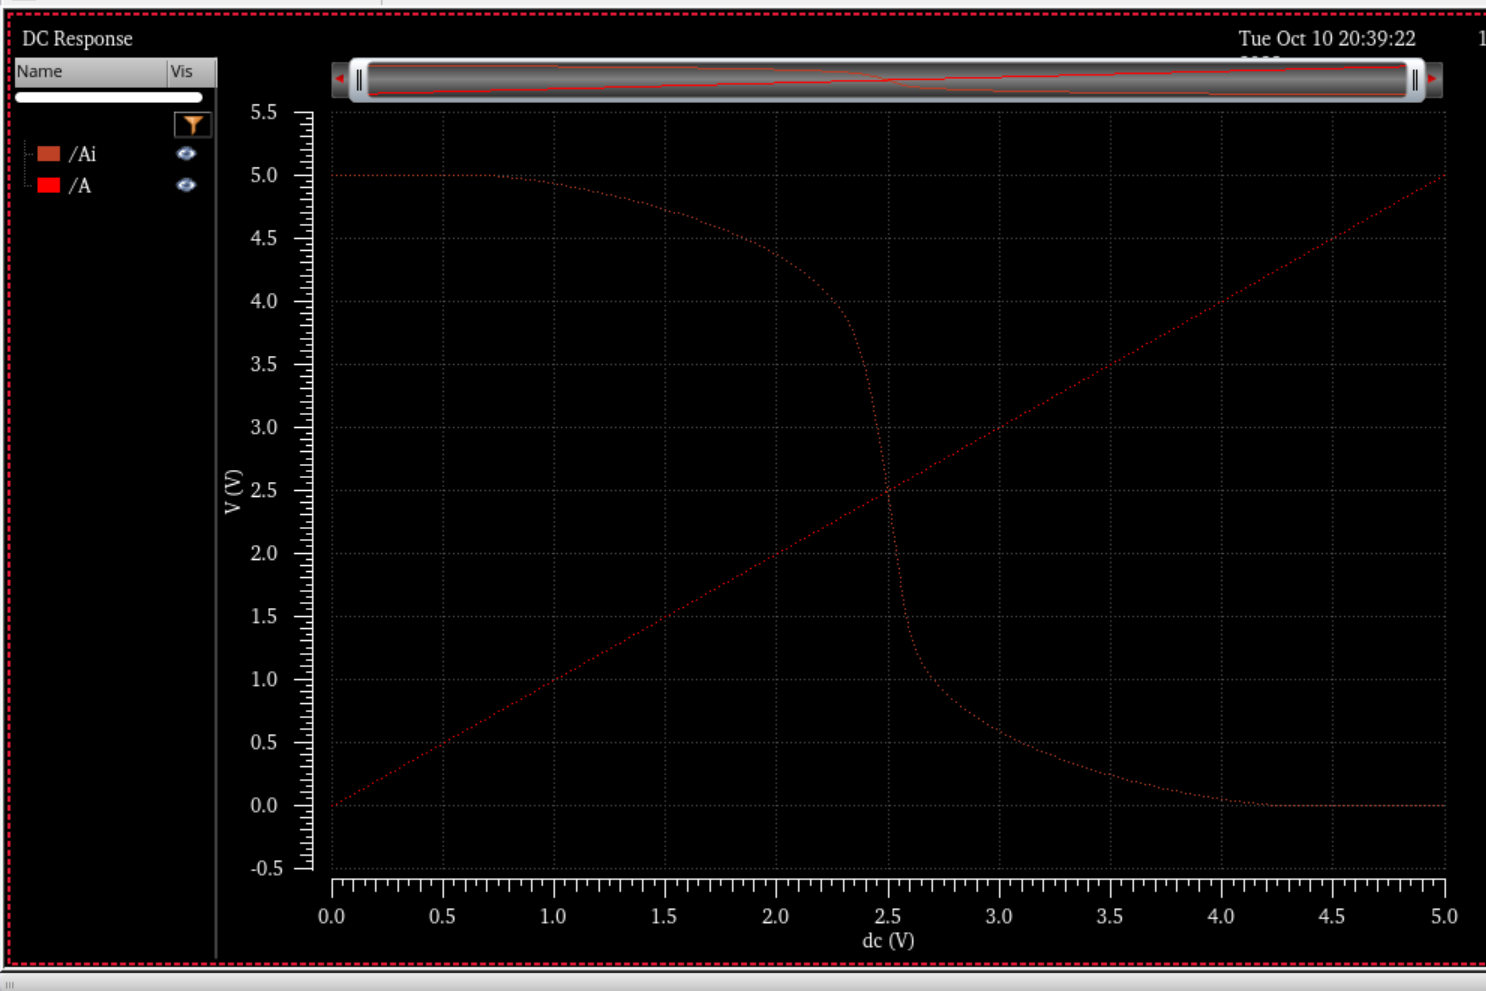Image resolution: width=1486 pixels, height=991 pixels.
Task: Click the 5.5 tick label on the y-axis
Action: coord(264,112)
